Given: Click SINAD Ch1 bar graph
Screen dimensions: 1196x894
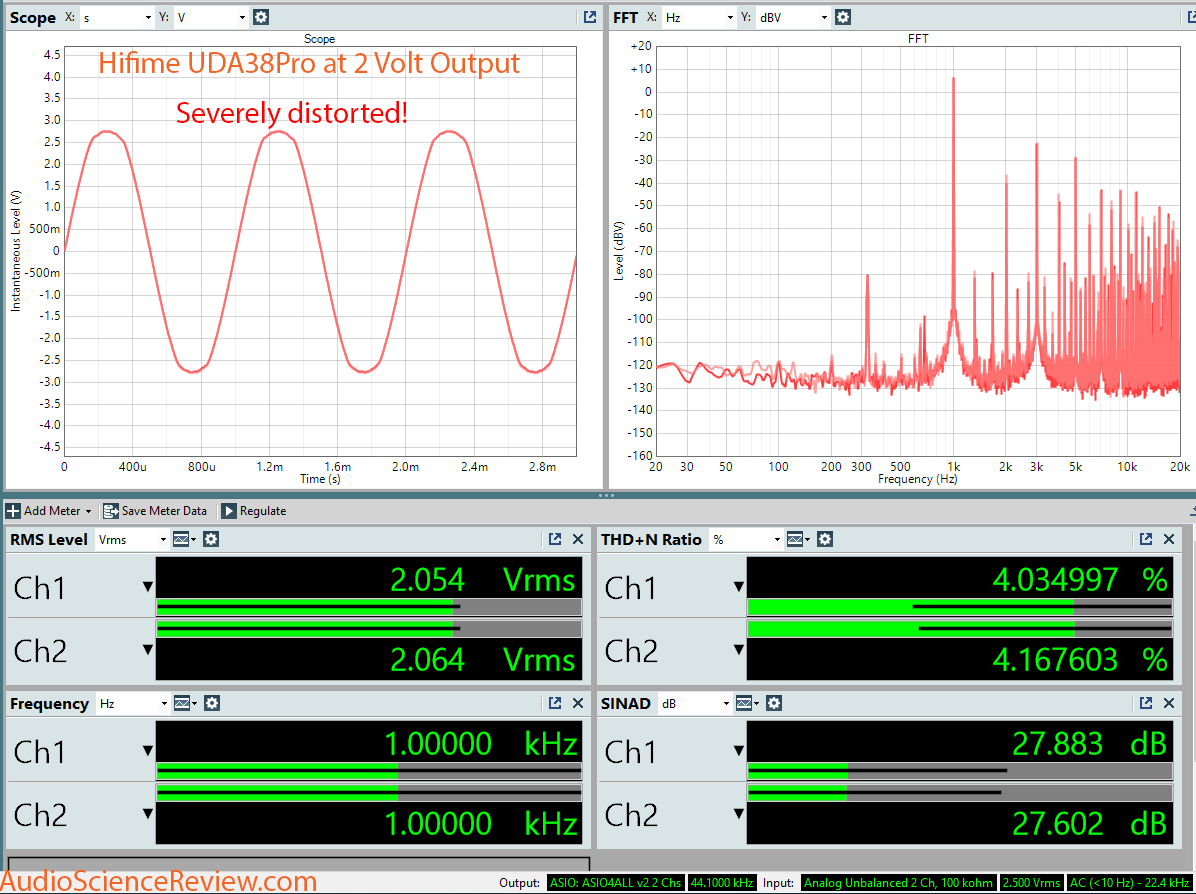Looking at the screenshot, I should [960, 771].
